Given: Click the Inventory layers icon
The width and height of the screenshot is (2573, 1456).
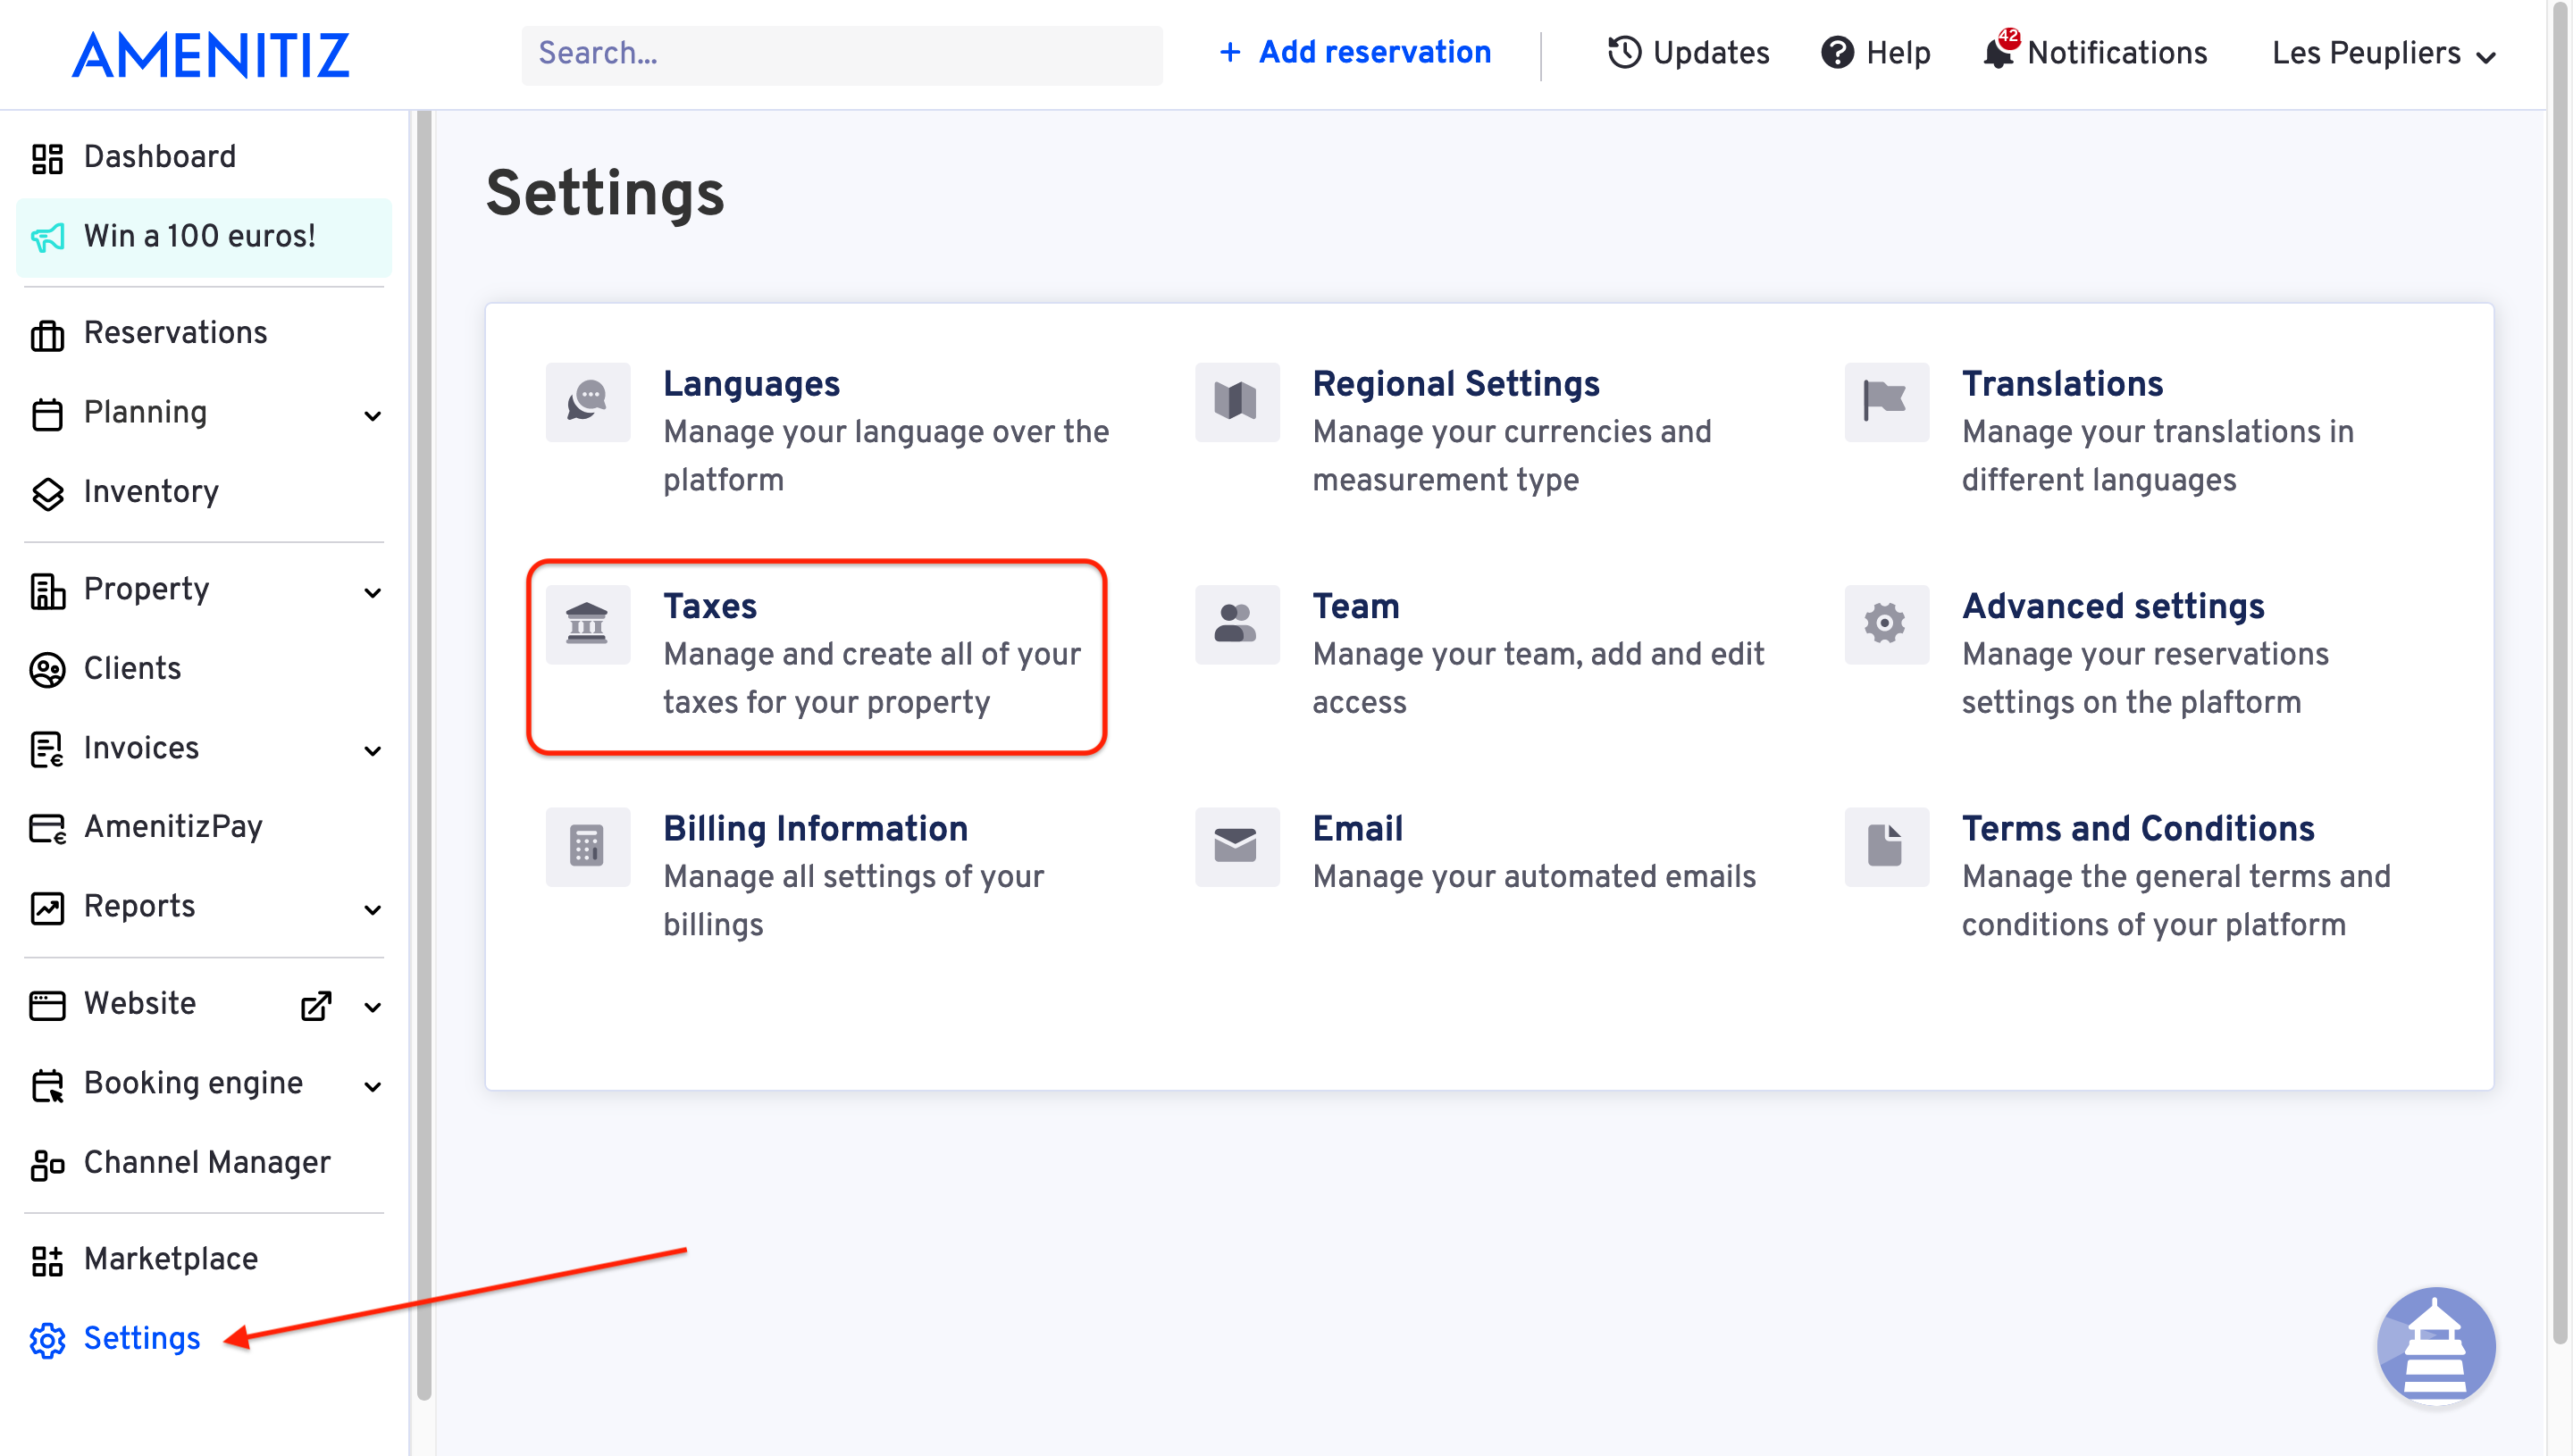Looking at the screenshot, I should 47,493.
